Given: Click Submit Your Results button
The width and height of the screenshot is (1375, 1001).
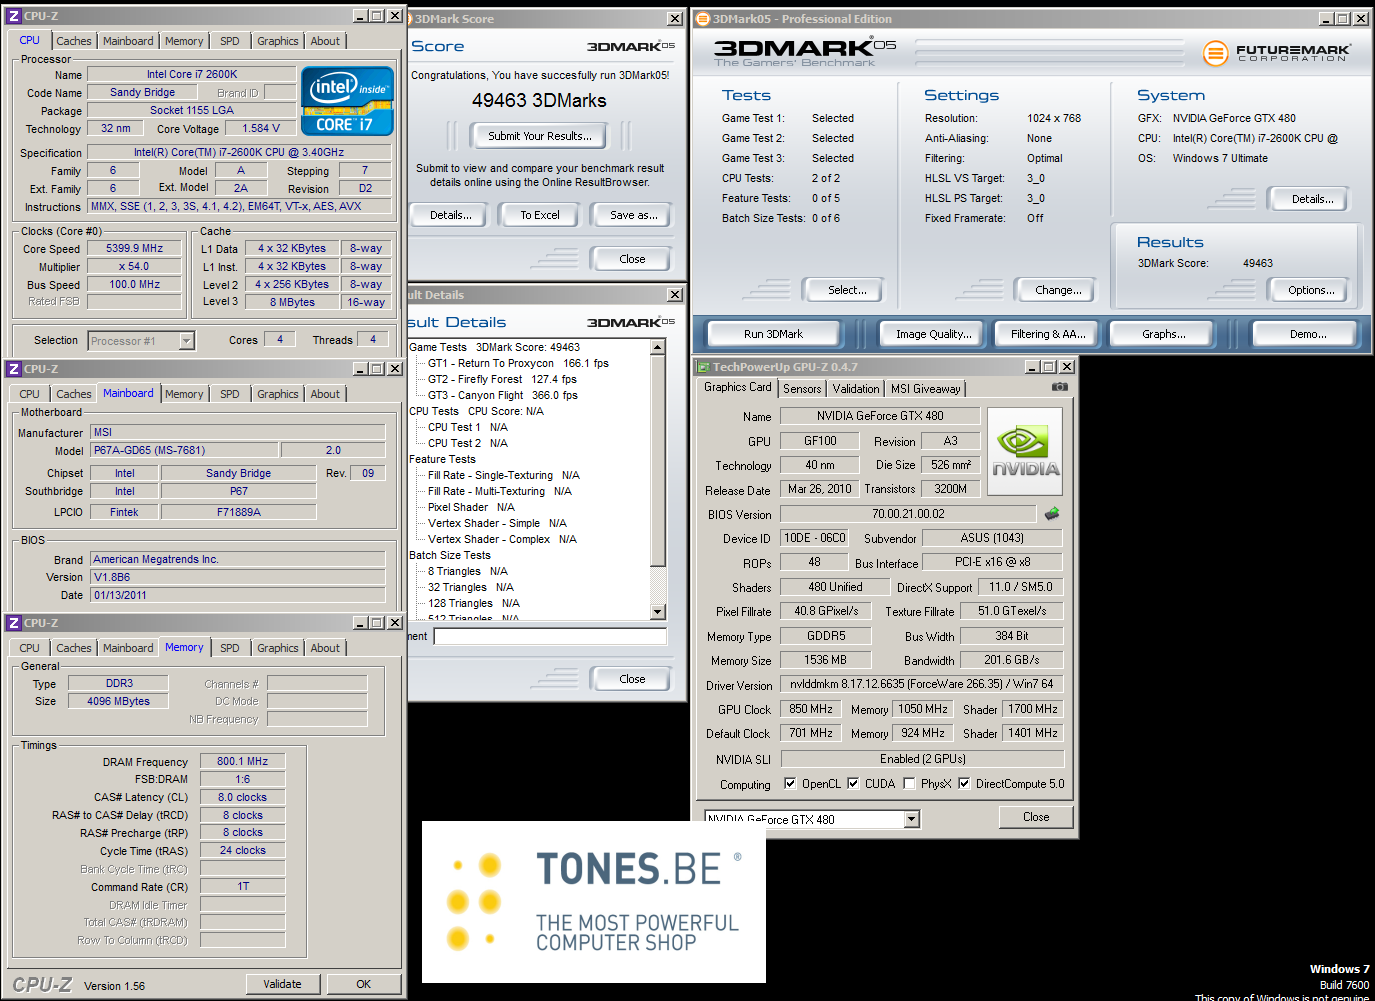Looking at the screenshot, I should 540,136.
